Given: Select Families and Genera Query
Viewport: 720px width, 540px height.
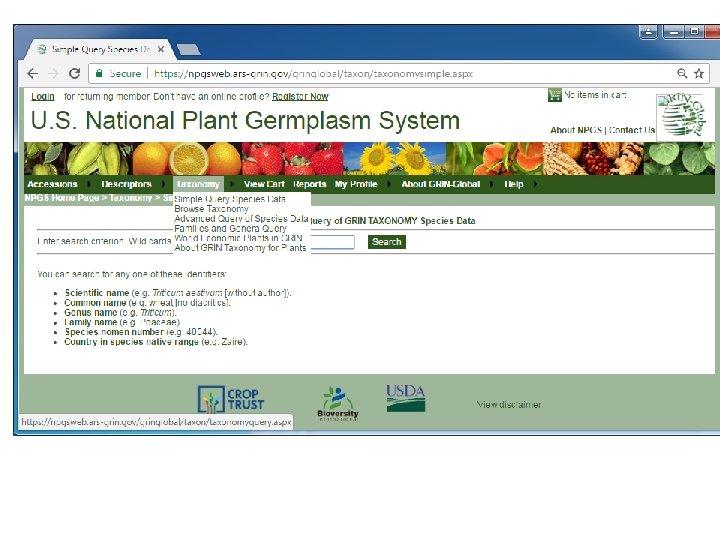Looking at the screenshot, I should tap(231, 228).
